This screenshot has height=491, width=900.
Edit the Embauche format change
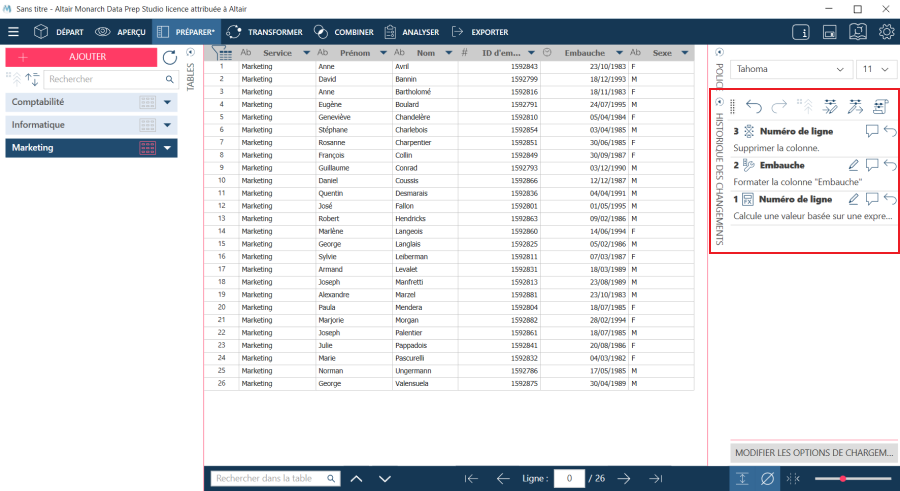pos(854,165)
